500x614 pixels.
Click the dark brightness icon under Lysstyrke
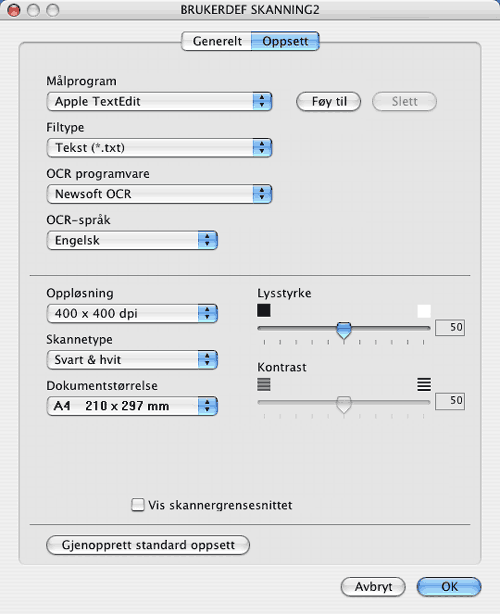[264, 311]
